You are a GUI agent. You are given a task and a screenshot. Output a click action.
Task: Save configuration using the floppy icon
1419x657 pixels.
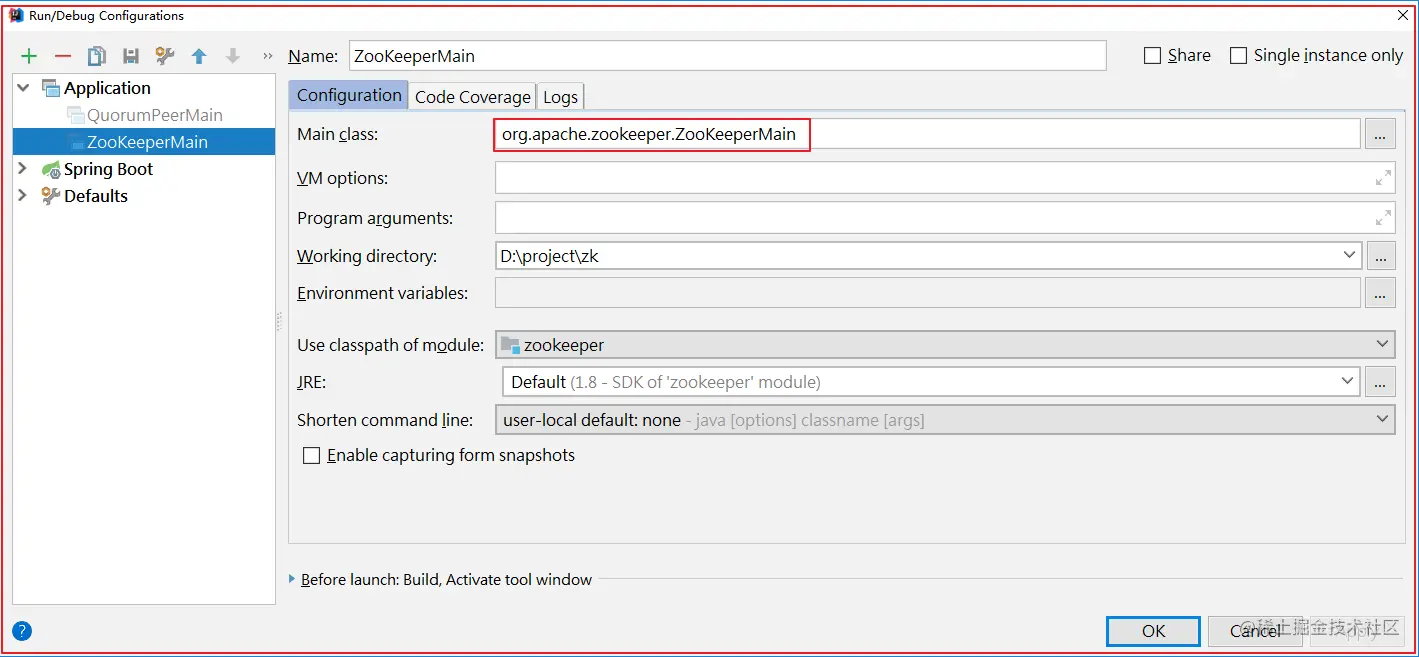click(x=131, y=56)
